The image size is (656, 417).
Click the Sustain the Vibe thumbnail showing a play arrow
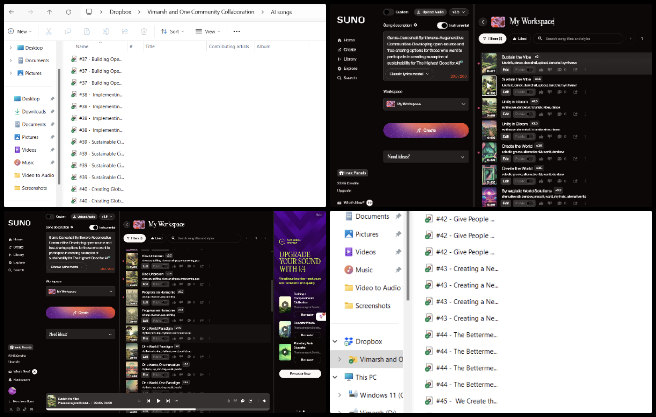pos(489,85)
